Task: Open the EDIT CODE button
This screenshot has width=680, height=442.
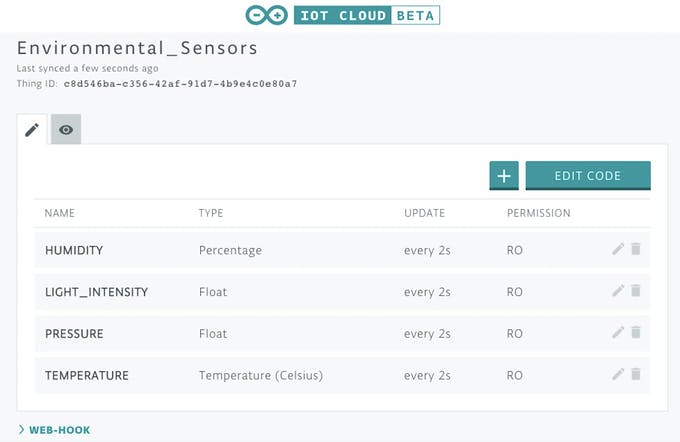Action: coord(588,176)
